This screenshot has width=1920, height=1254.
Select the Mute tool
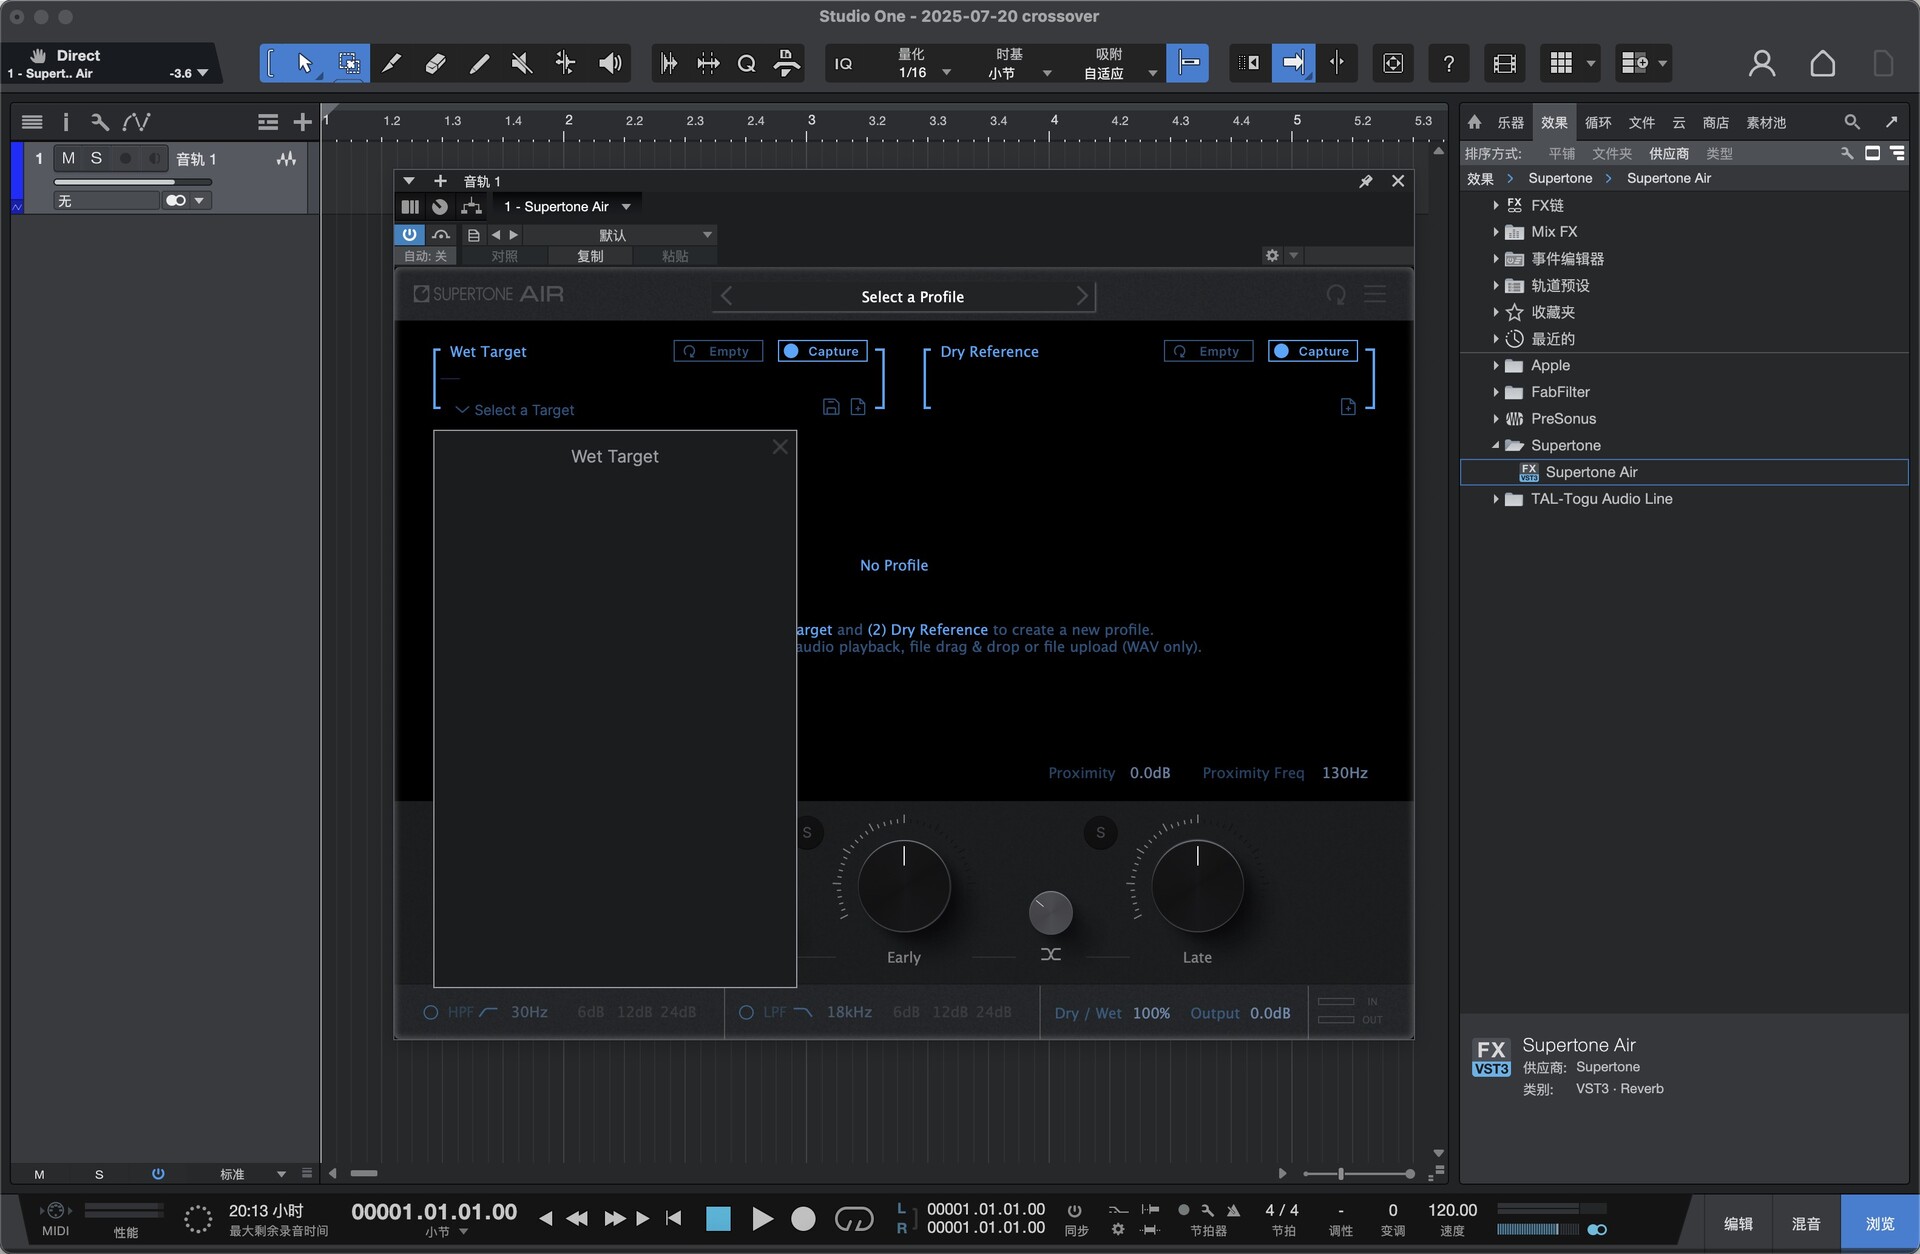[522, 63]
